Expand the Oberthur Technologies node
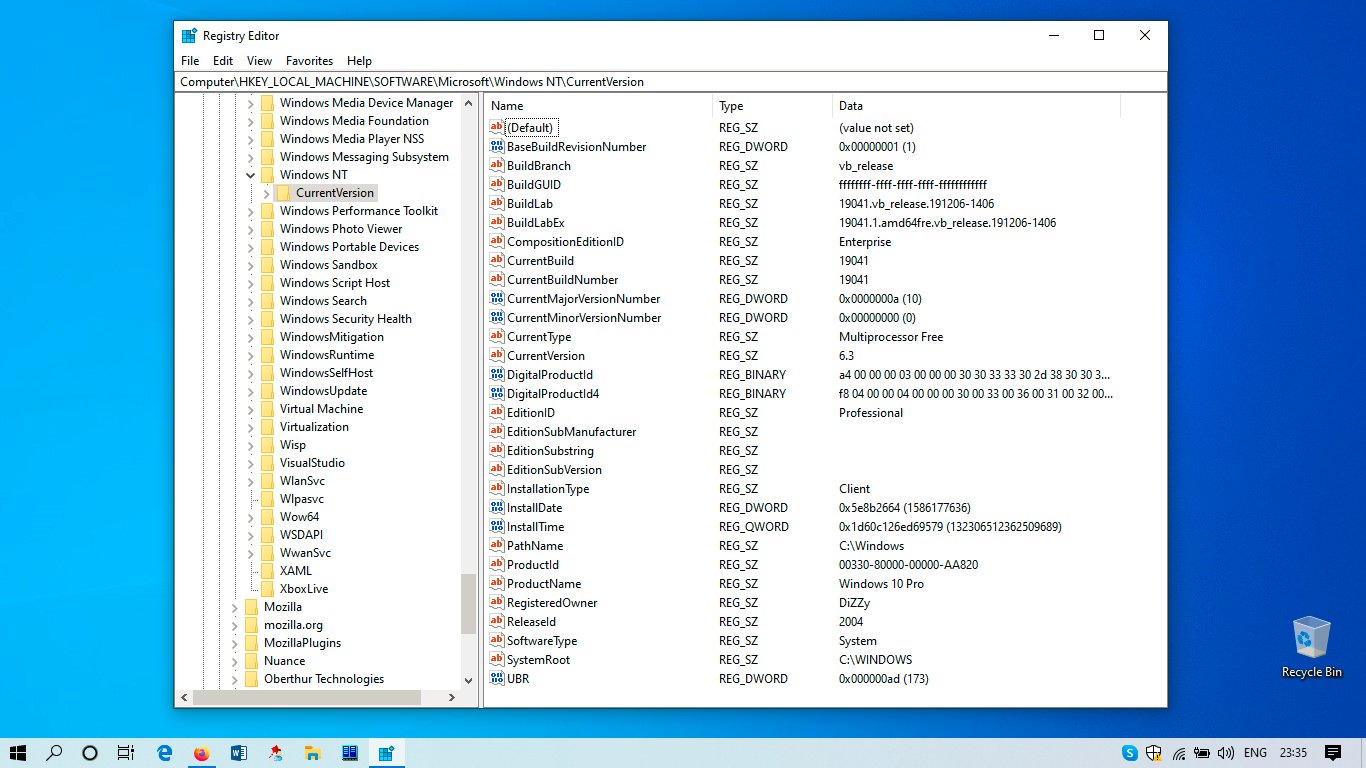 coord(235,679)
